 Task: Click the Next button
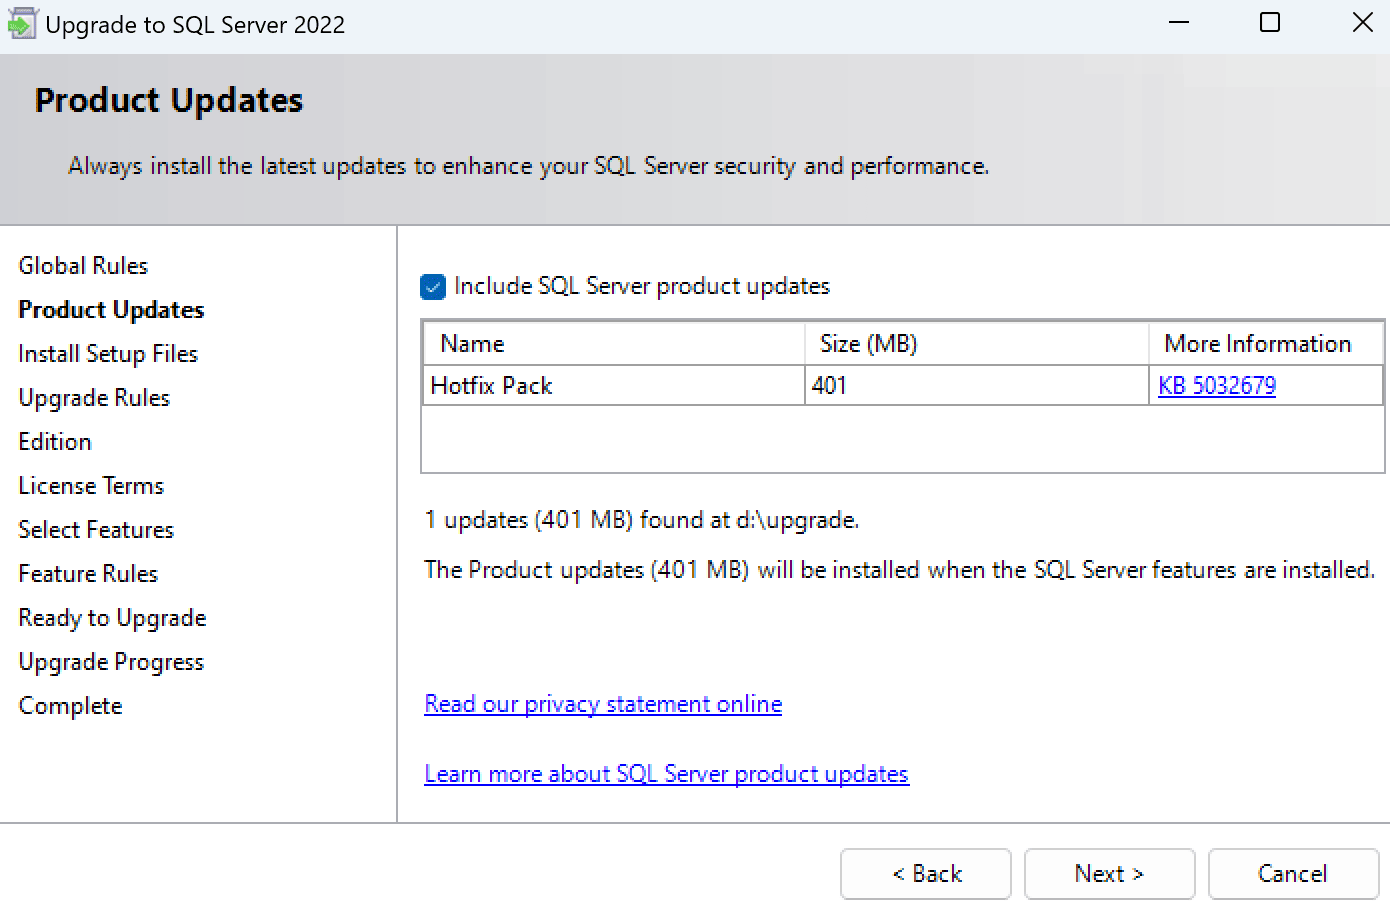tap(1109, 874)
